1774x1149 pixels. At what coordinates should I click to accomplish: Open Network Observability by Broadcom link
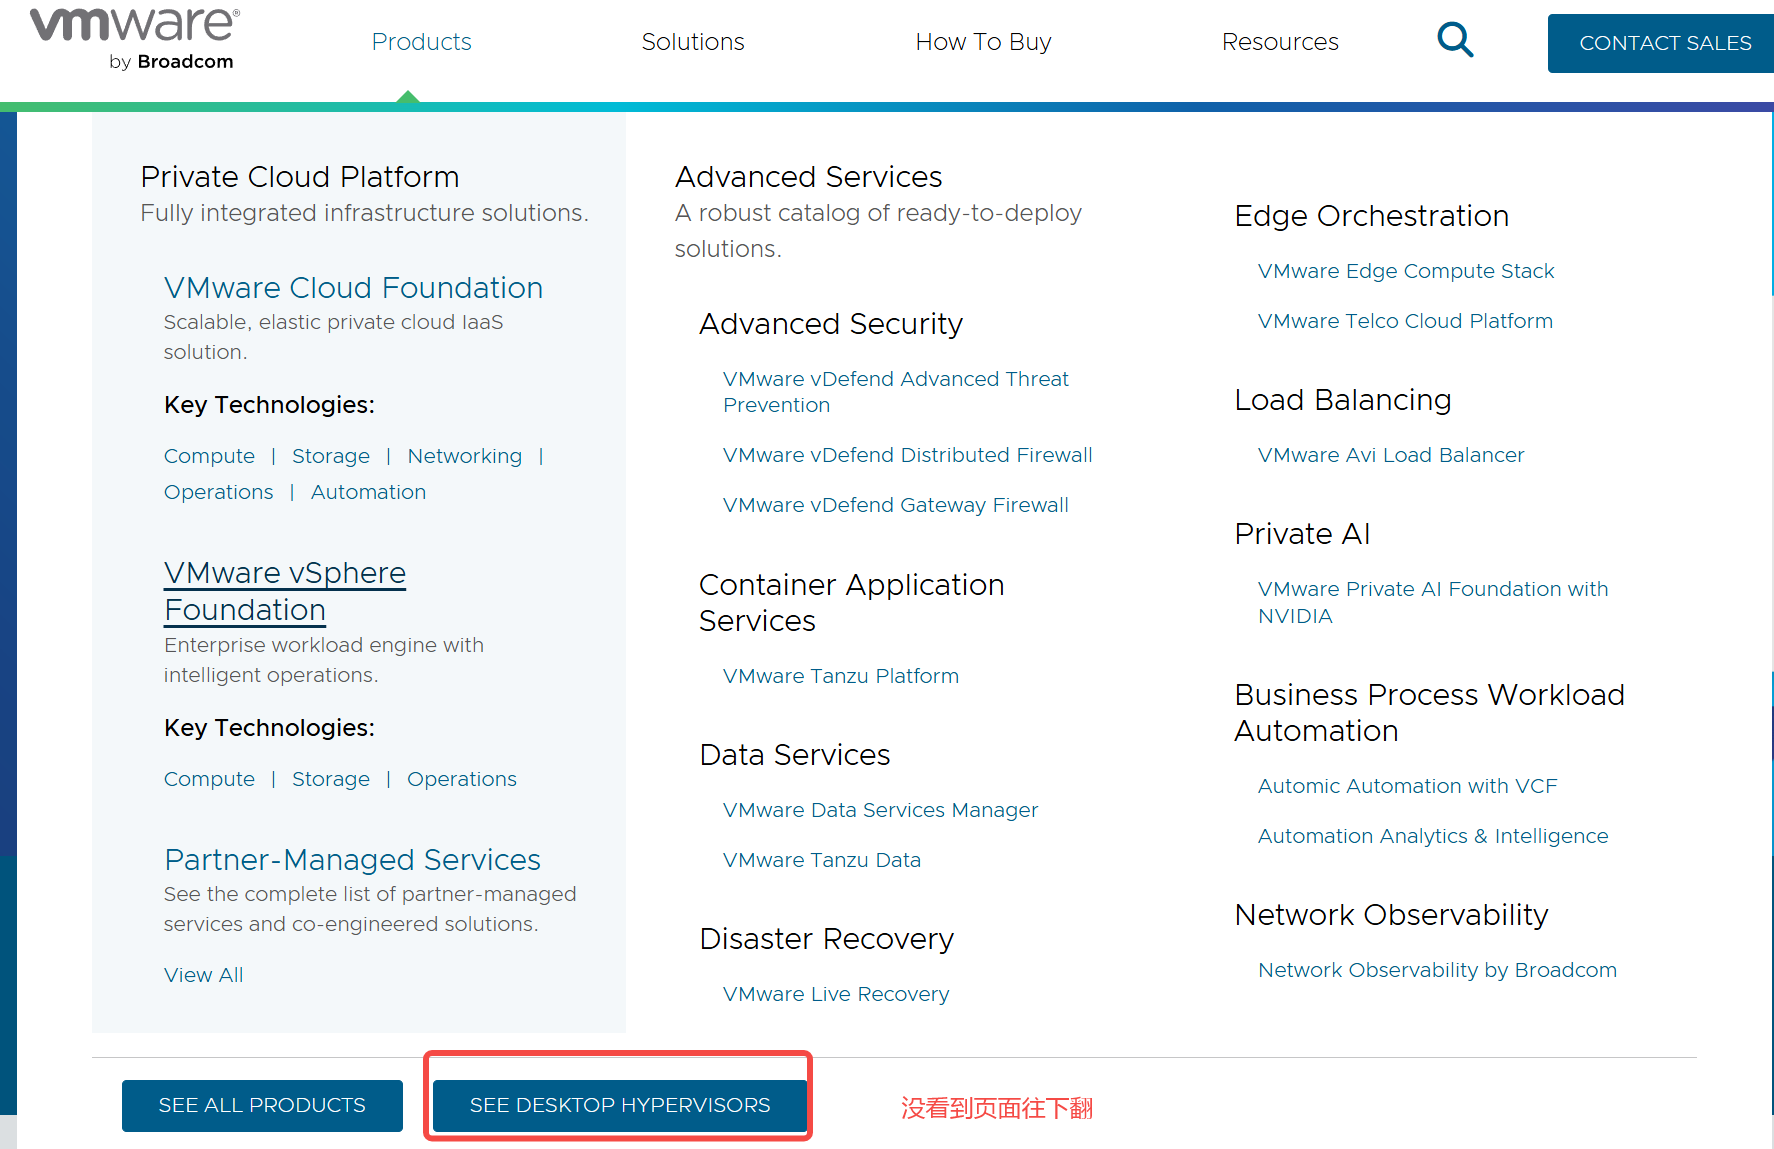pos(1437,970)
